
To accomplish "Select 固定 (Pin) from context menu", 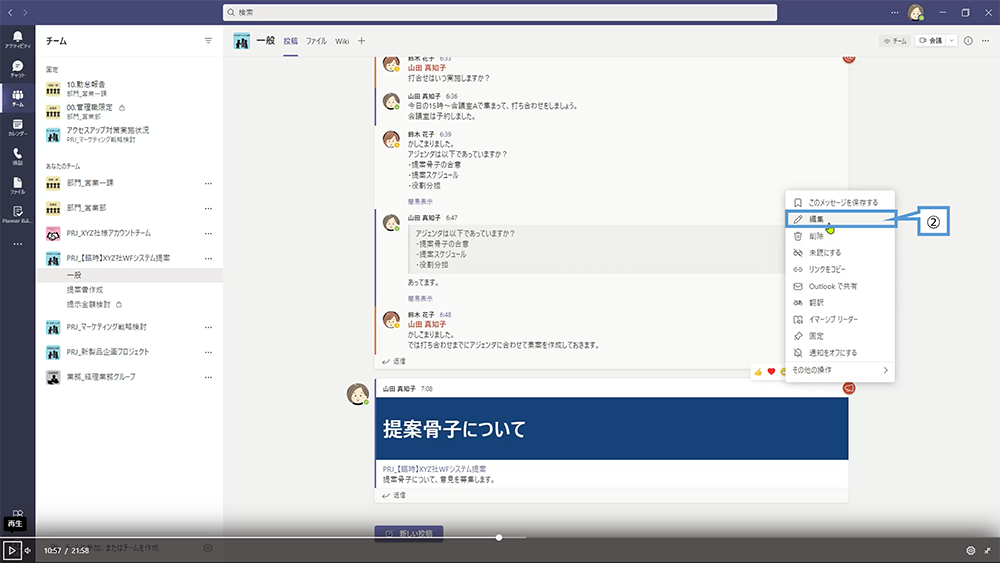I will click(x=840, y=336).
